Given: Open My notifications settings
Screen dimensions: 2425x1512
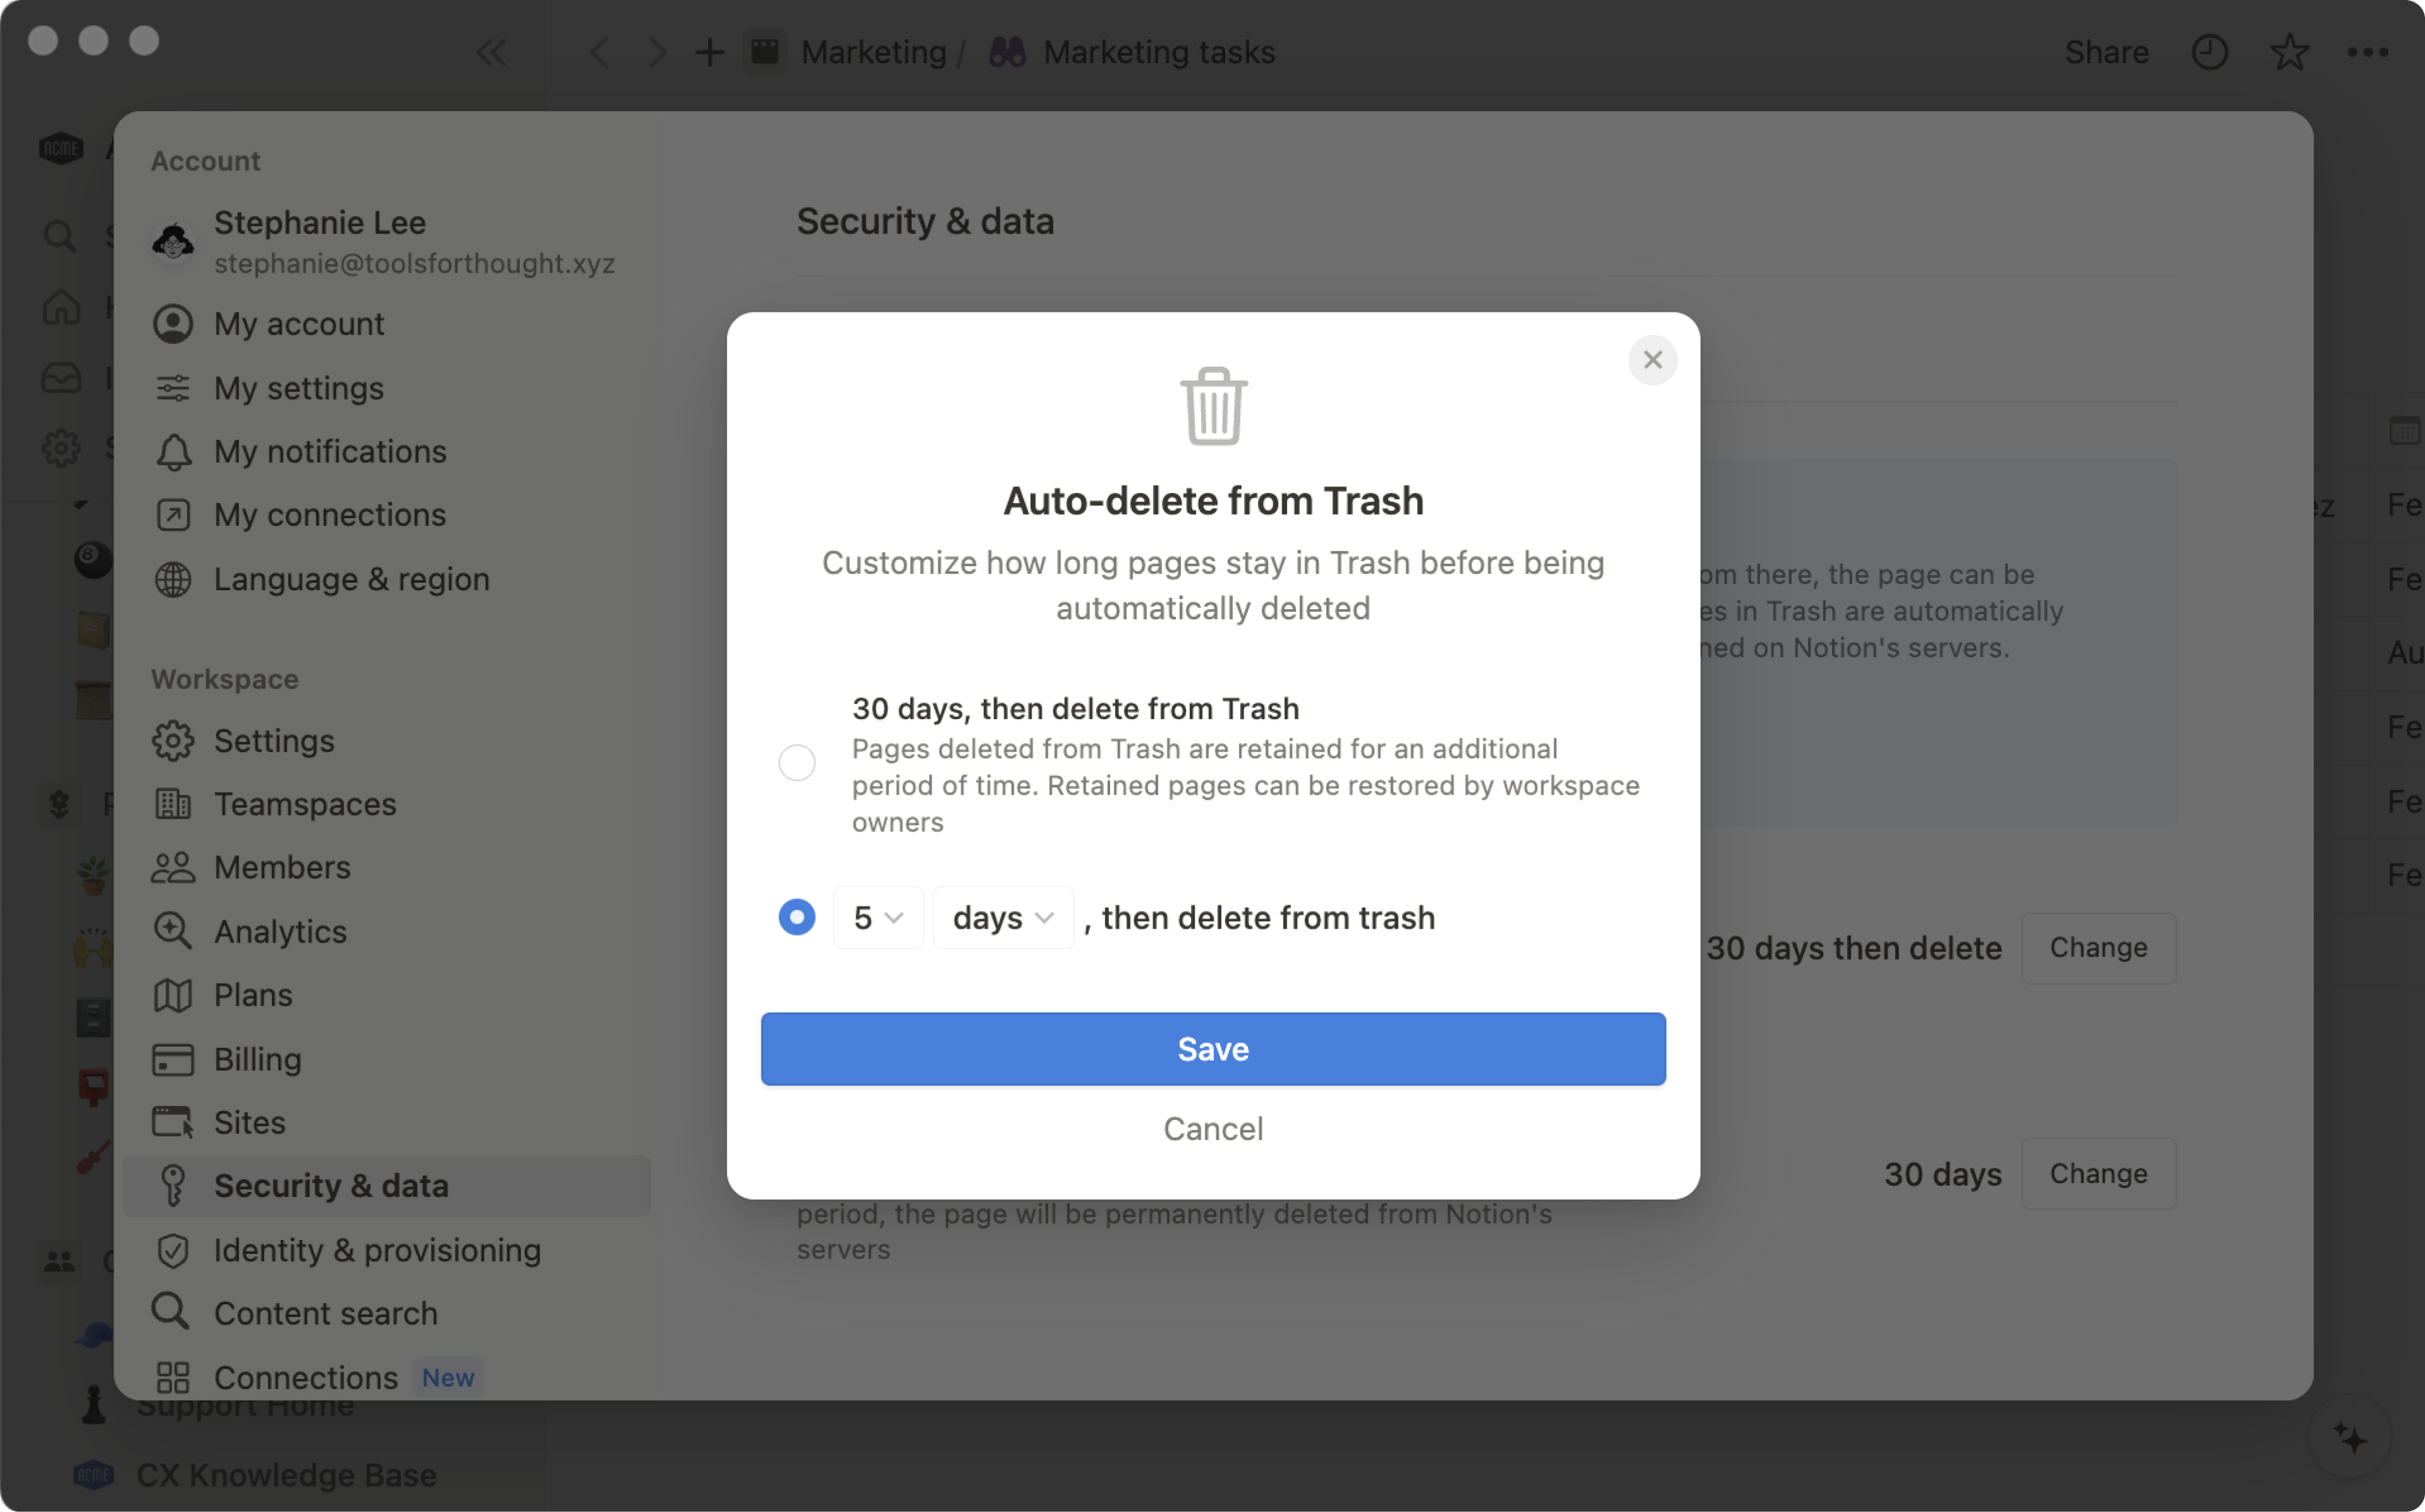Looking at the screenshot, I should [329, 449].
